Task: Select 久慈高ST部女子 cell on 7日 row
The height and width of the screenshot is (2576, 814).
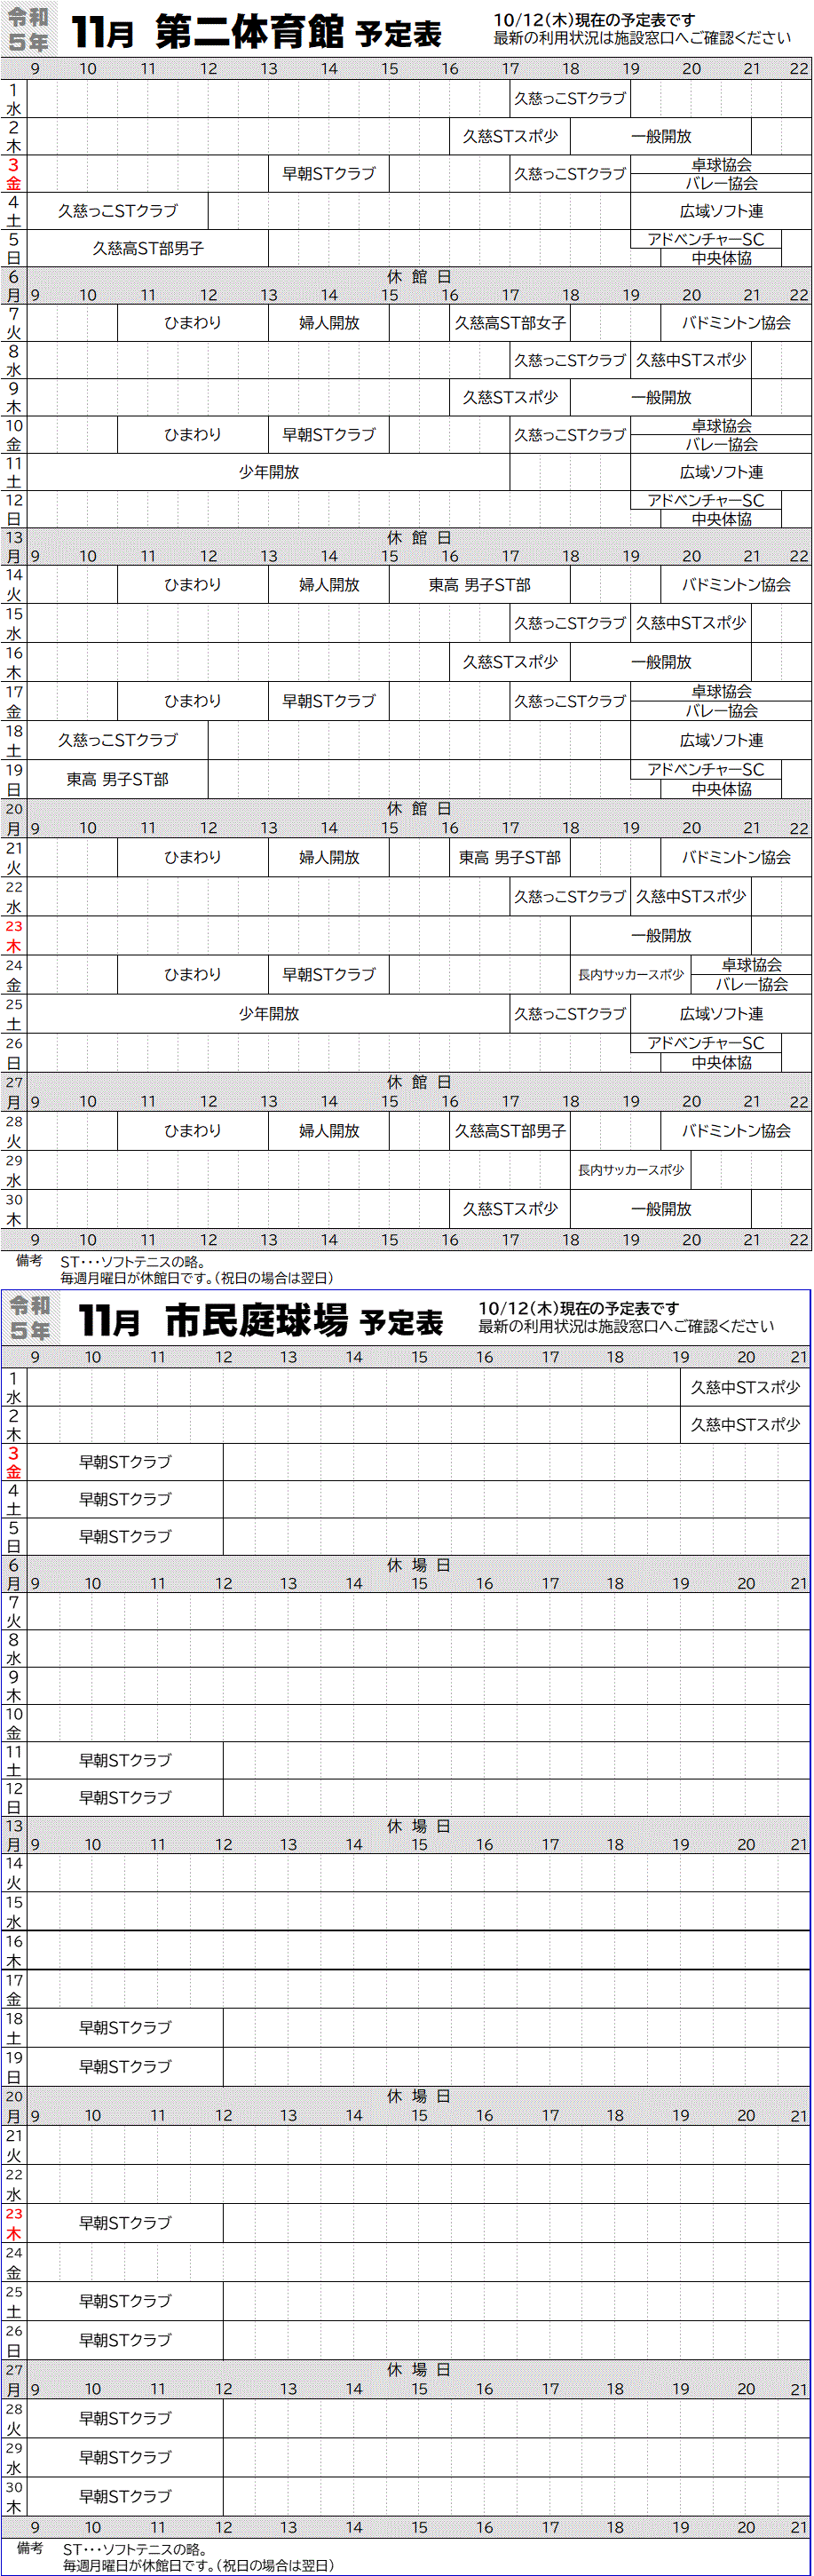Action: [x=510, y=323]
